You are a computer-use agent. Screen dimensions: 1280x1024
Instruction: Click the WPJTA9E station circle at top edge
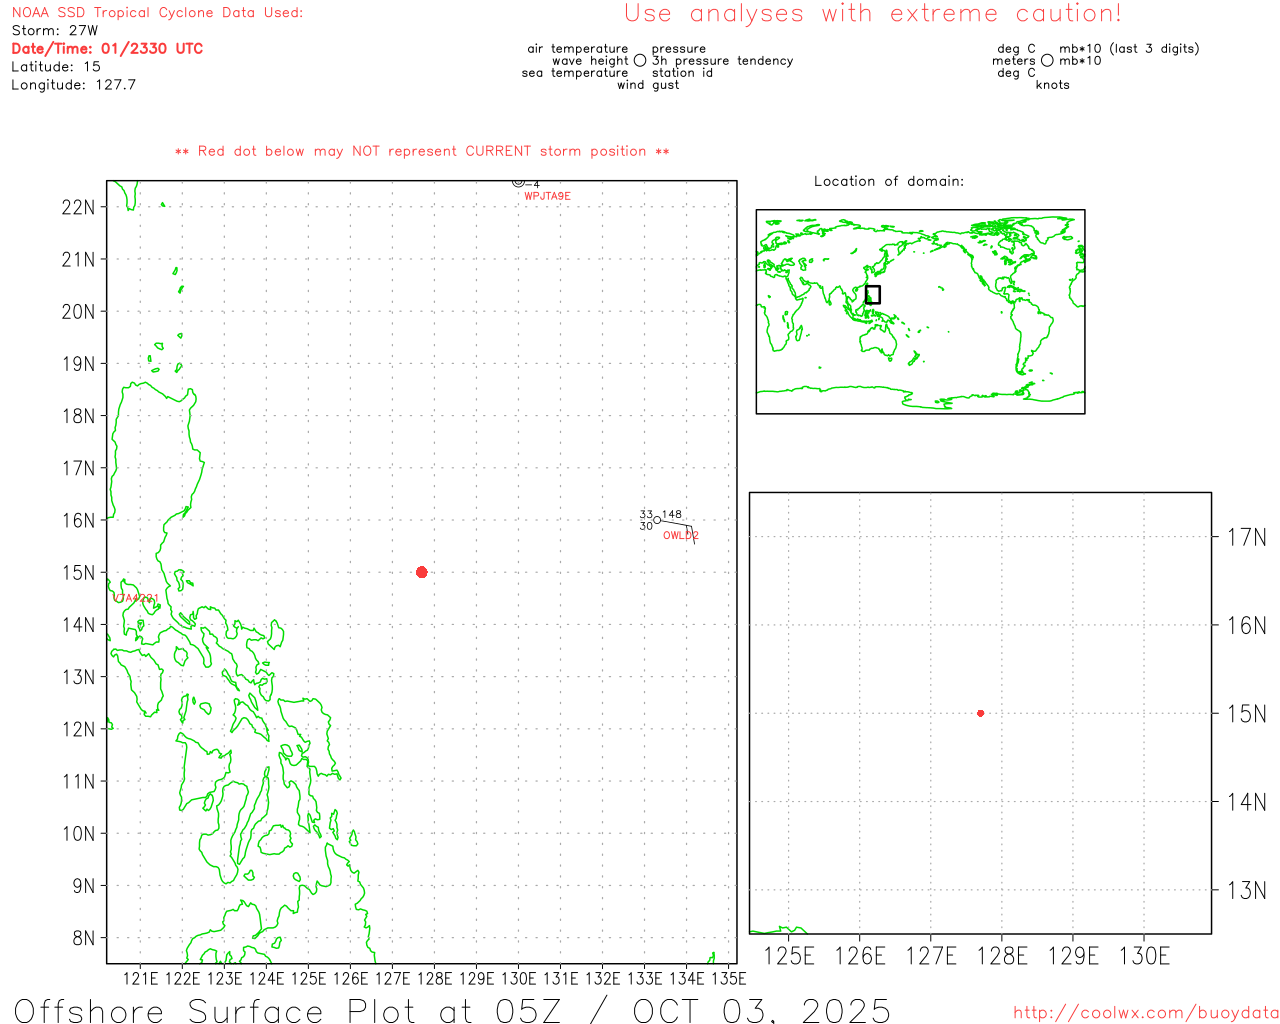[x=518, y=183]
